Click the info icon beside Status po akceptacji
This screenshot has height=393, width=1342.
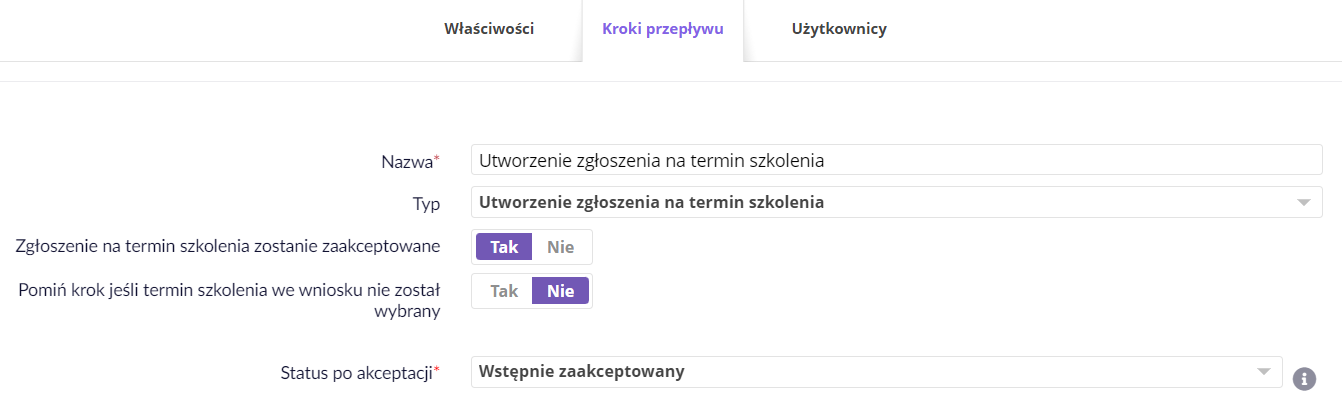(x=1303, y=379)
